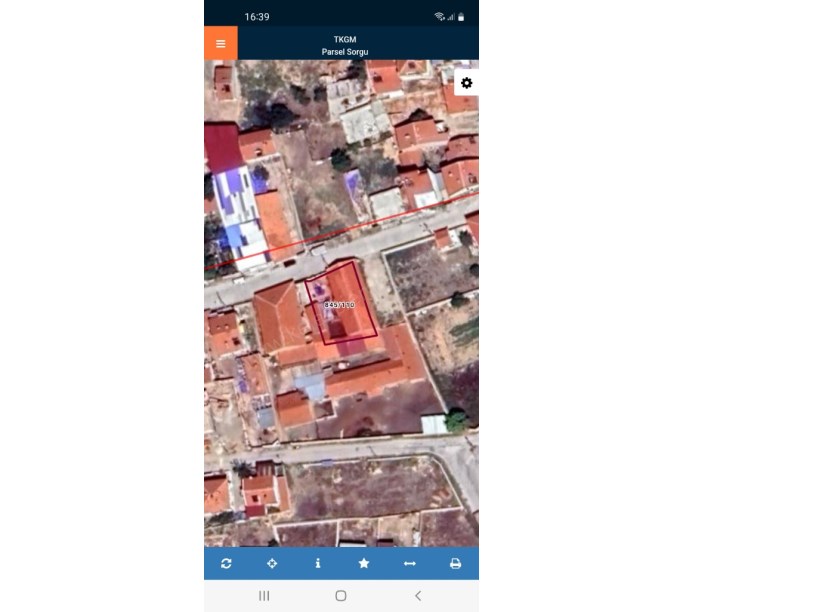The height and width of the screenshot is (612, 816).
Task: Open map settings via gear icon
Action: point(466,83)
